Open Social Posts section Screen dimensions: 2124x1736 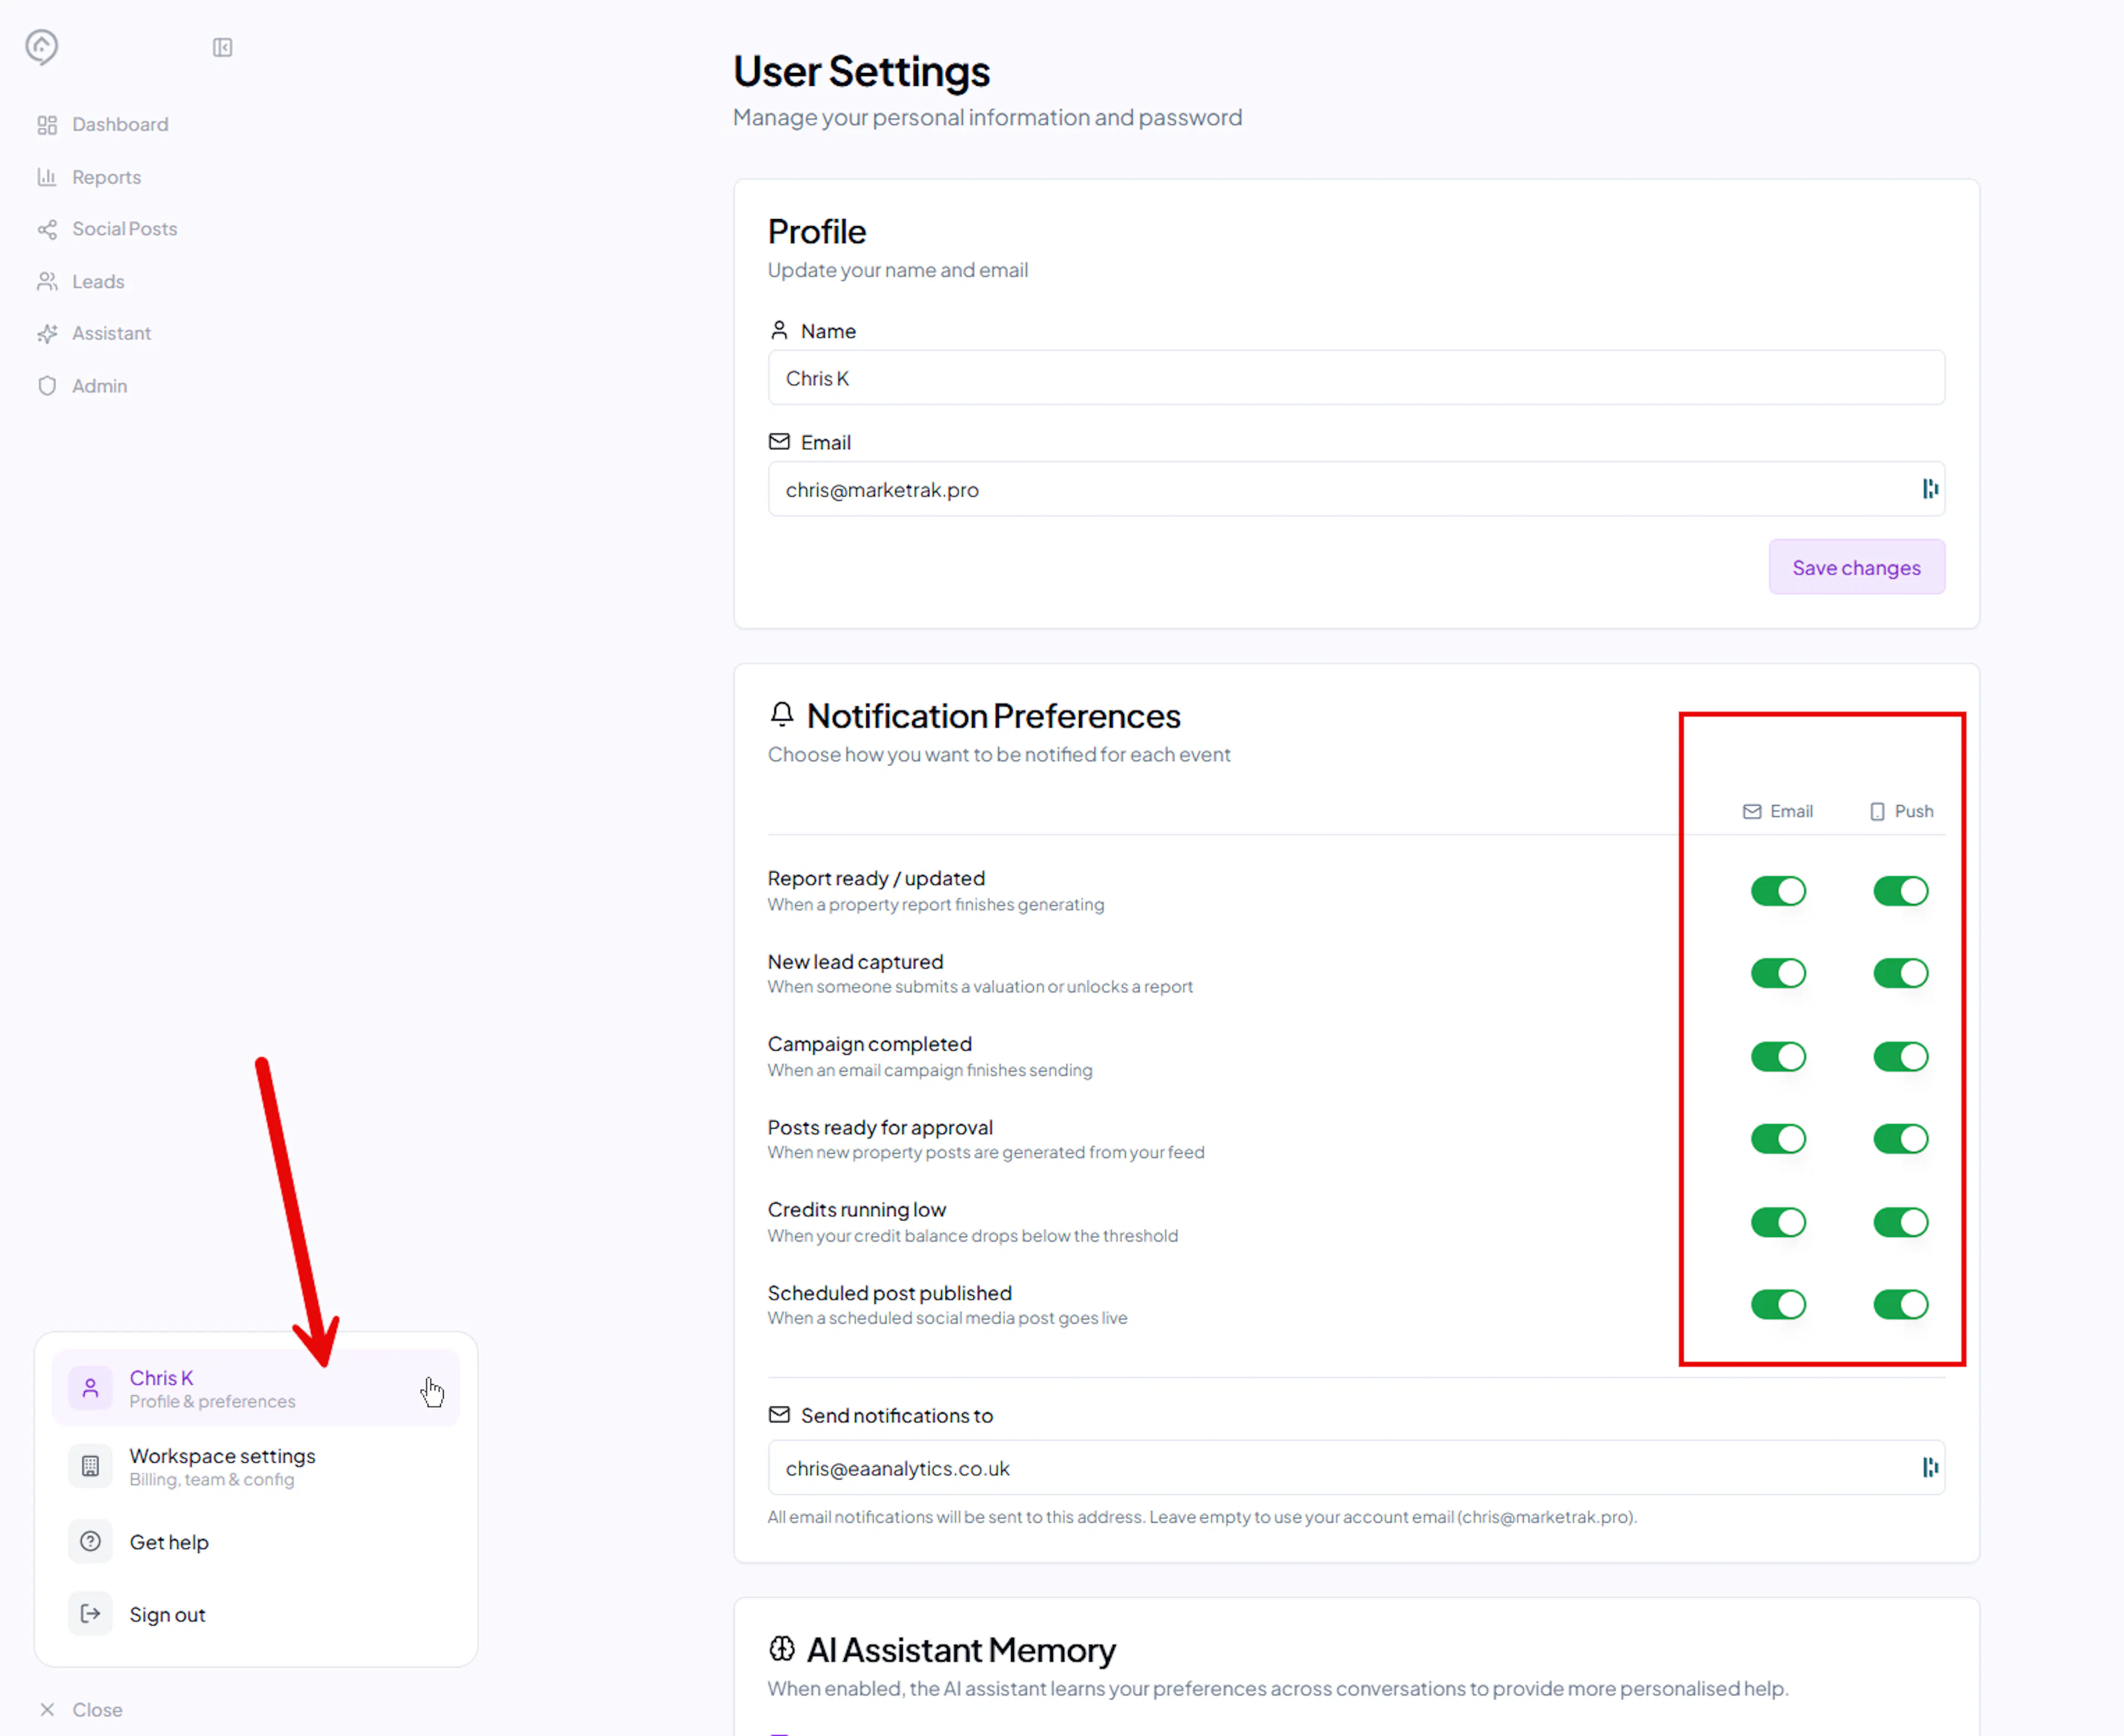pos(124,229)
